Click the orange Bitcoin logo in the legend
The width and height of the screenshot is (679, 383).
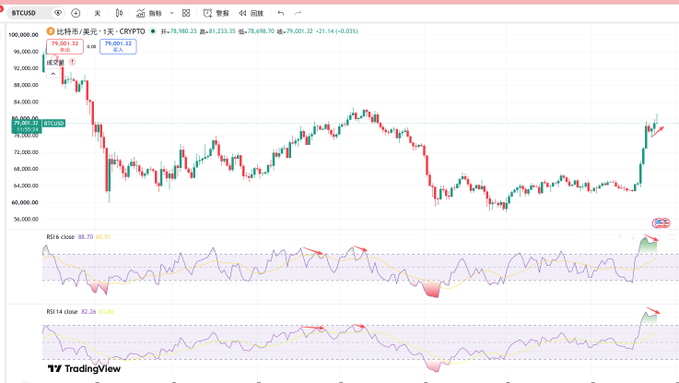click(x=50, y=31)
